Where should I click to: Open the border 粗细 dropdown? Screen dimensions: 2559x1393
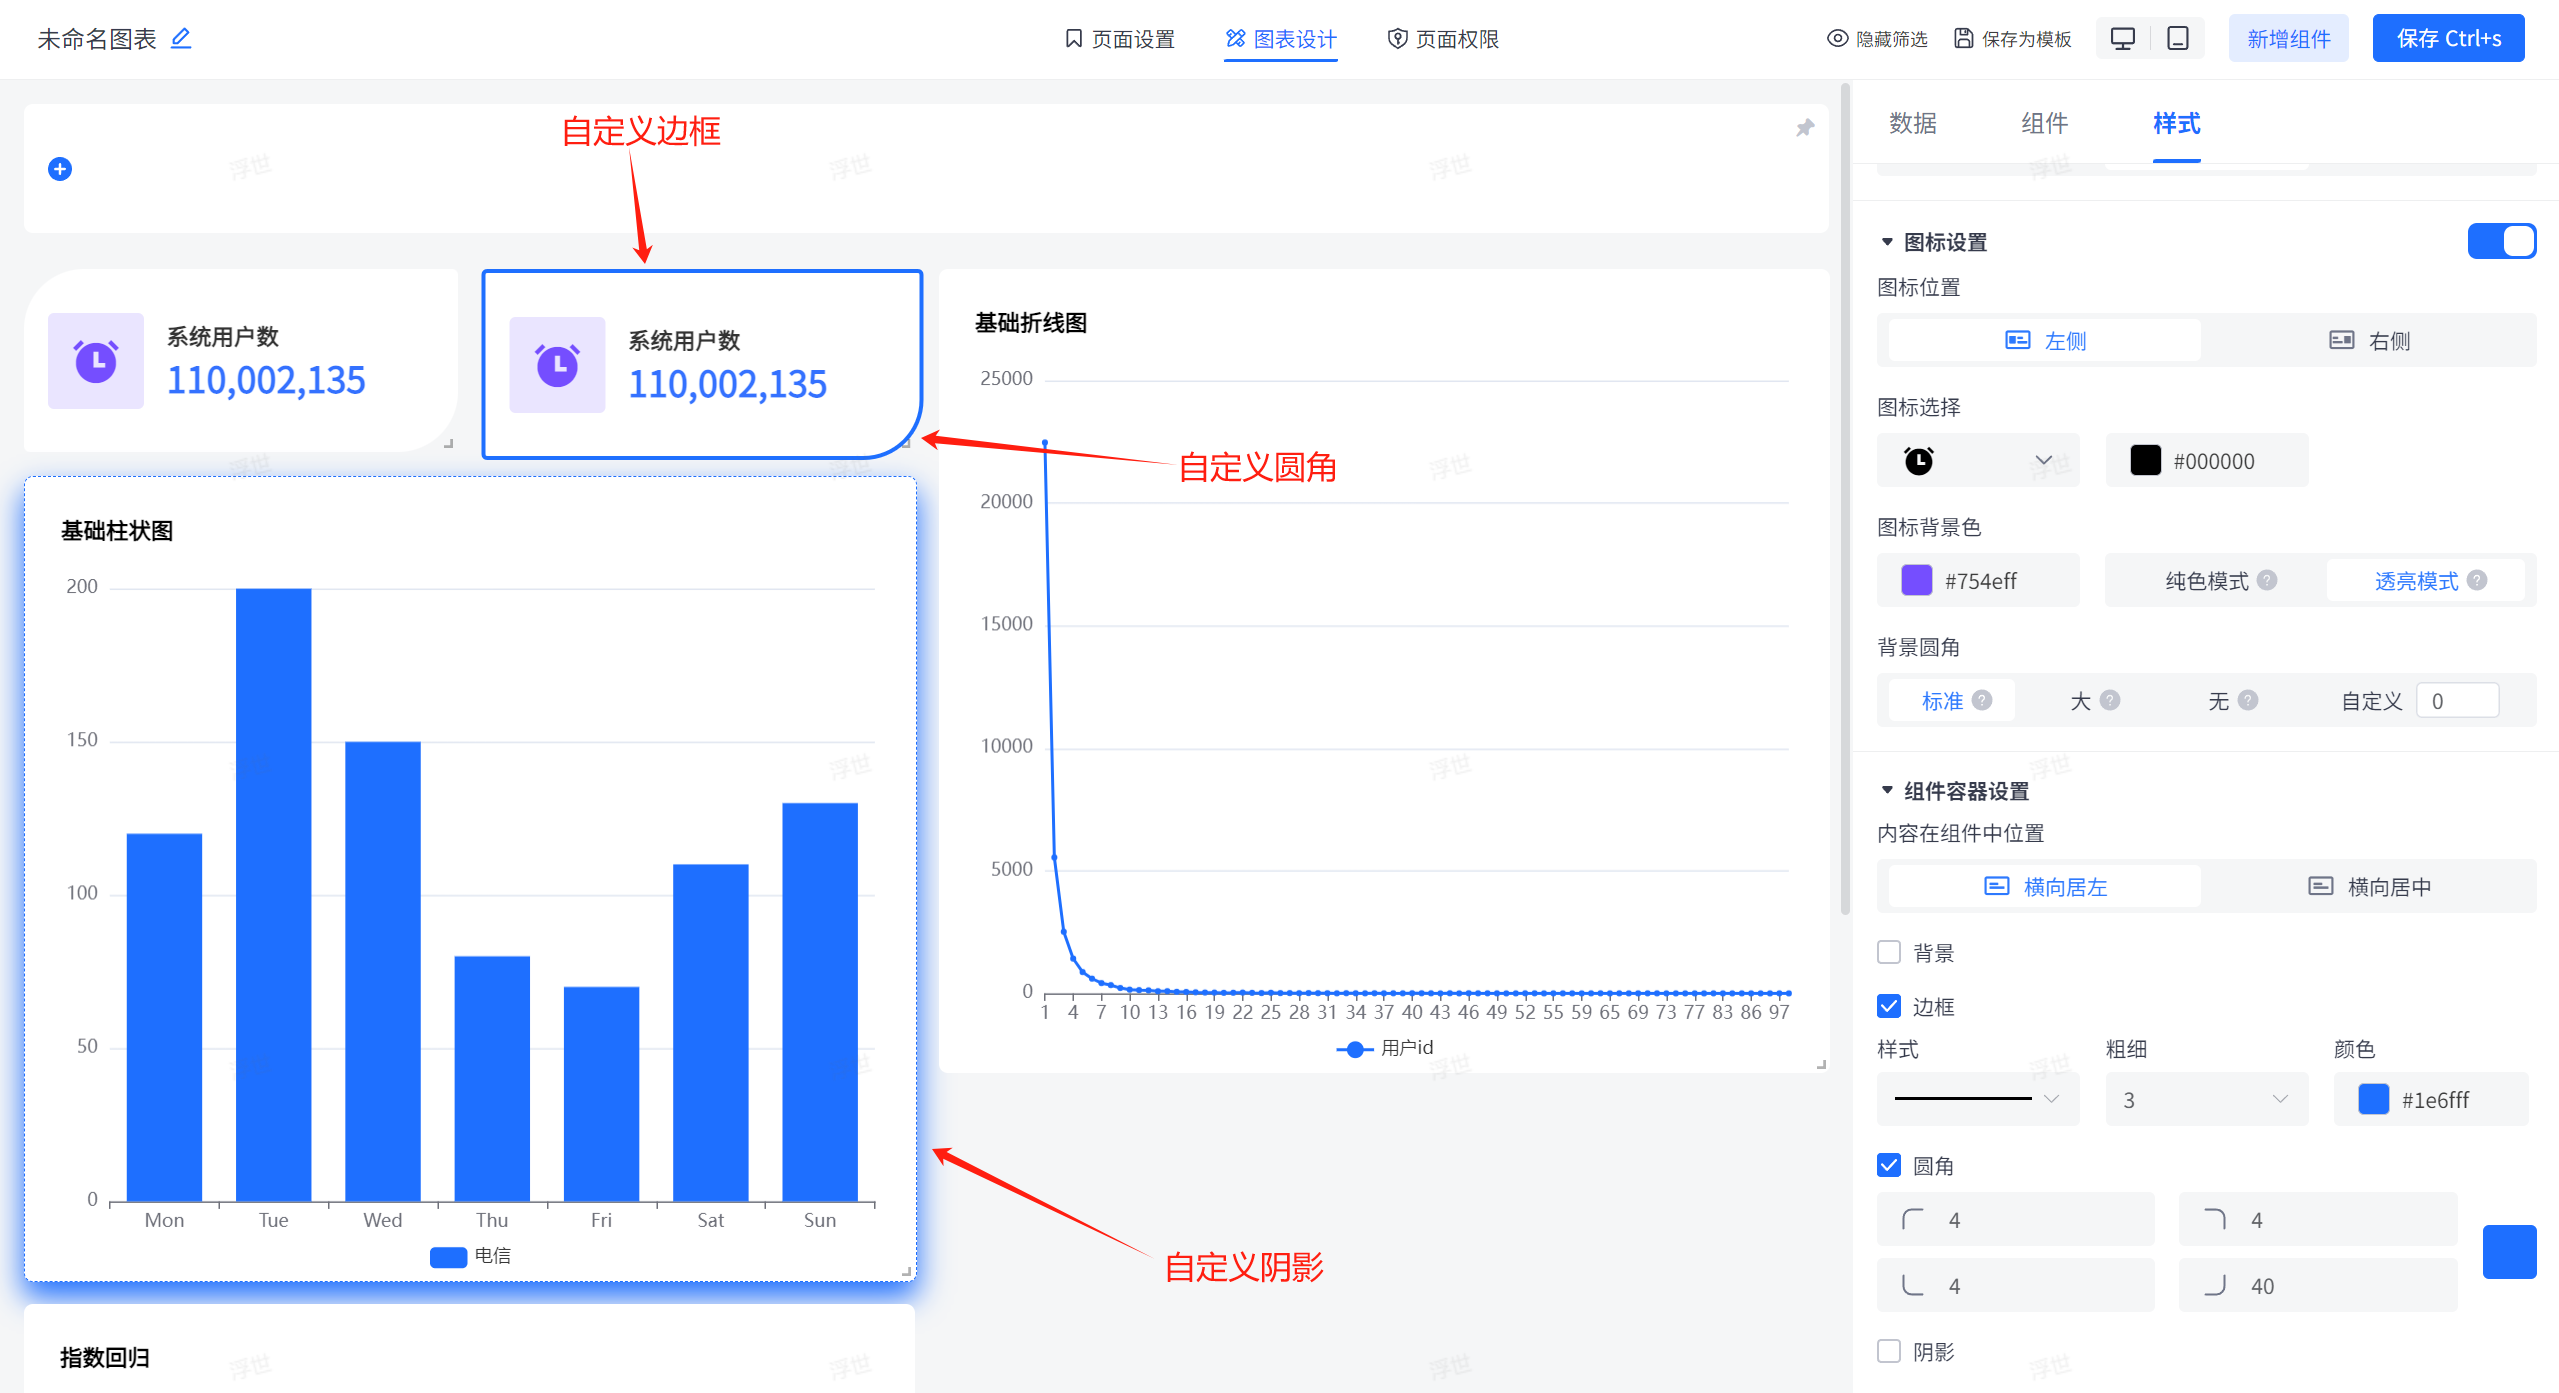[2205, 1099]
